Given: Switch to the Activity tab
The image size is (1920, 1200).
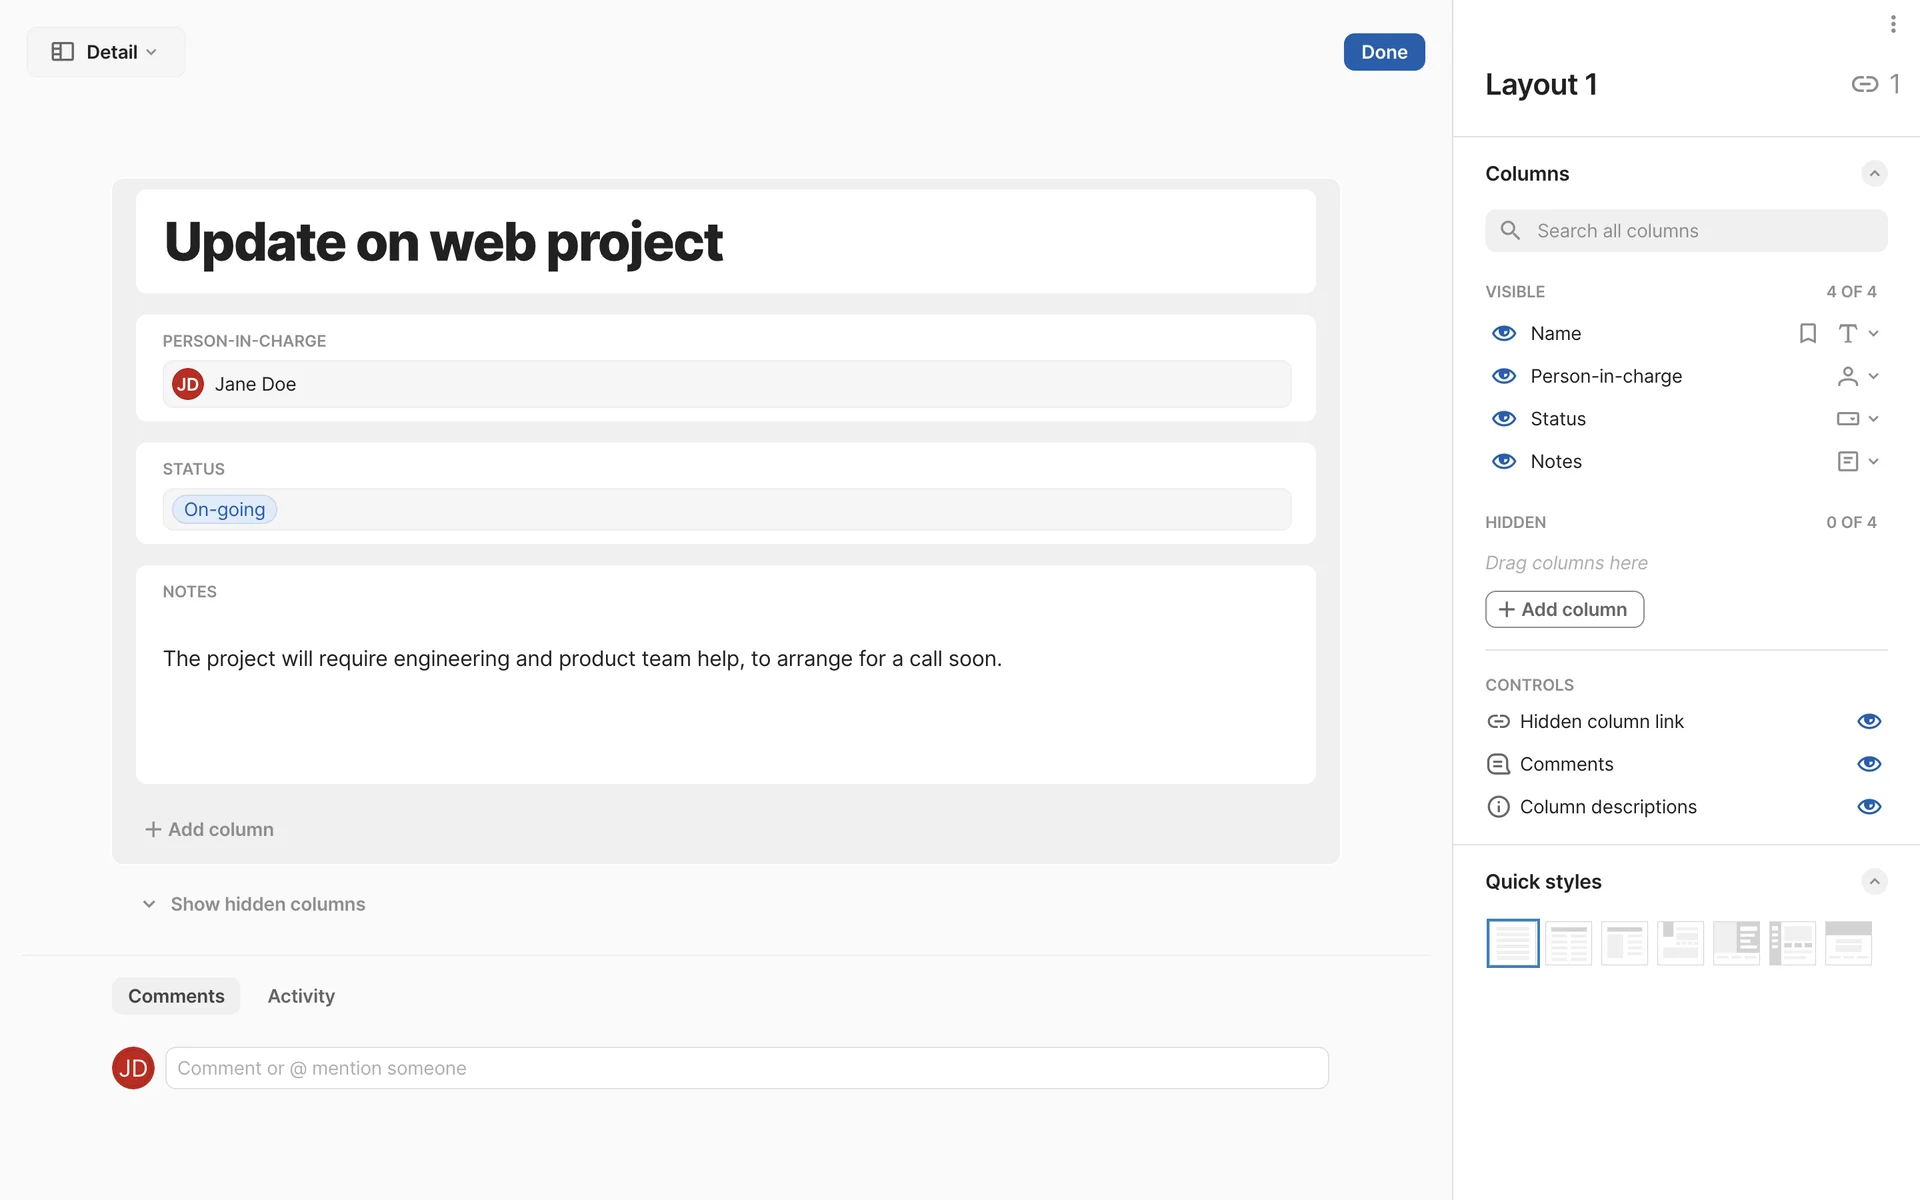Looking at the screenshot, I should (x=301, y=996).
